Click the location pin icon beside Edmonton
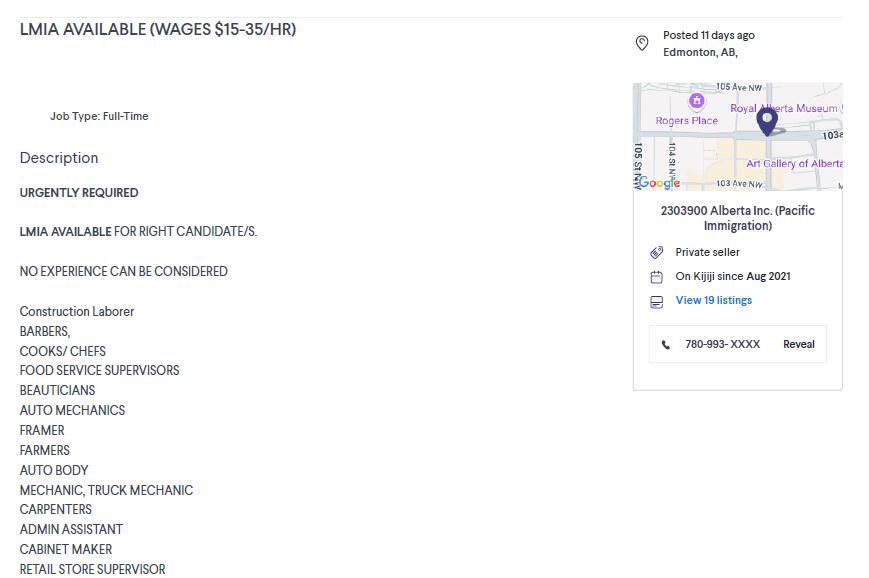This screenshot has width=869, height=578. tap(642, 43)
